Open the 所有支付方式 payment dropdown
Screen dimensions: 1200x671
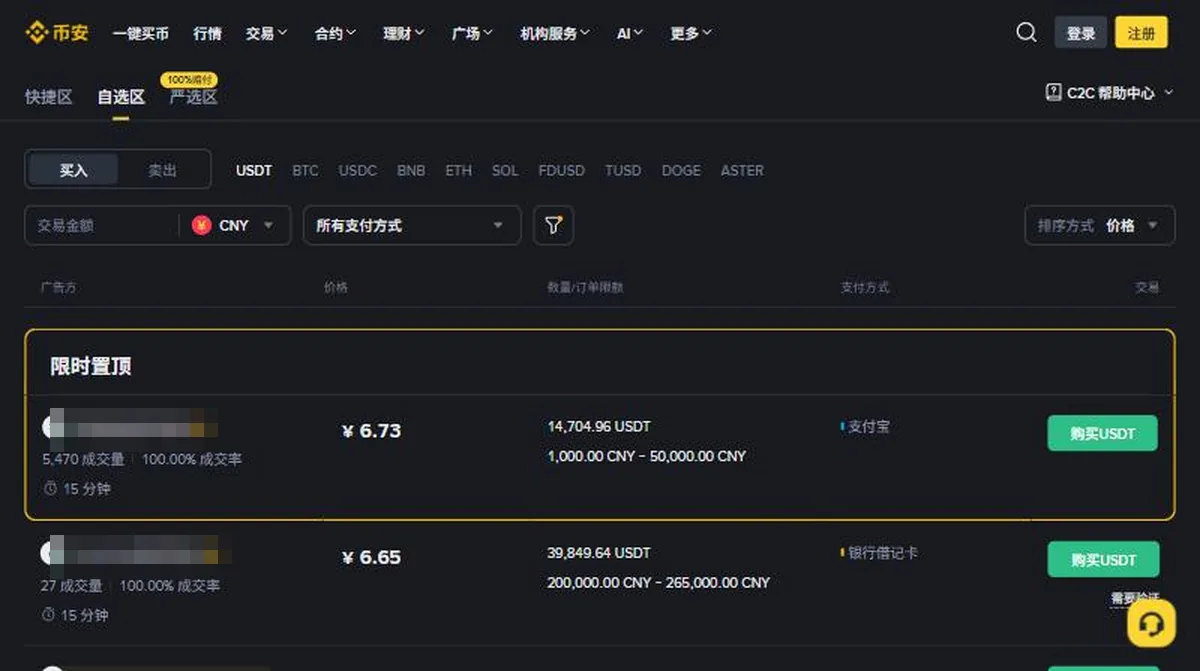[x=412, y=225]
